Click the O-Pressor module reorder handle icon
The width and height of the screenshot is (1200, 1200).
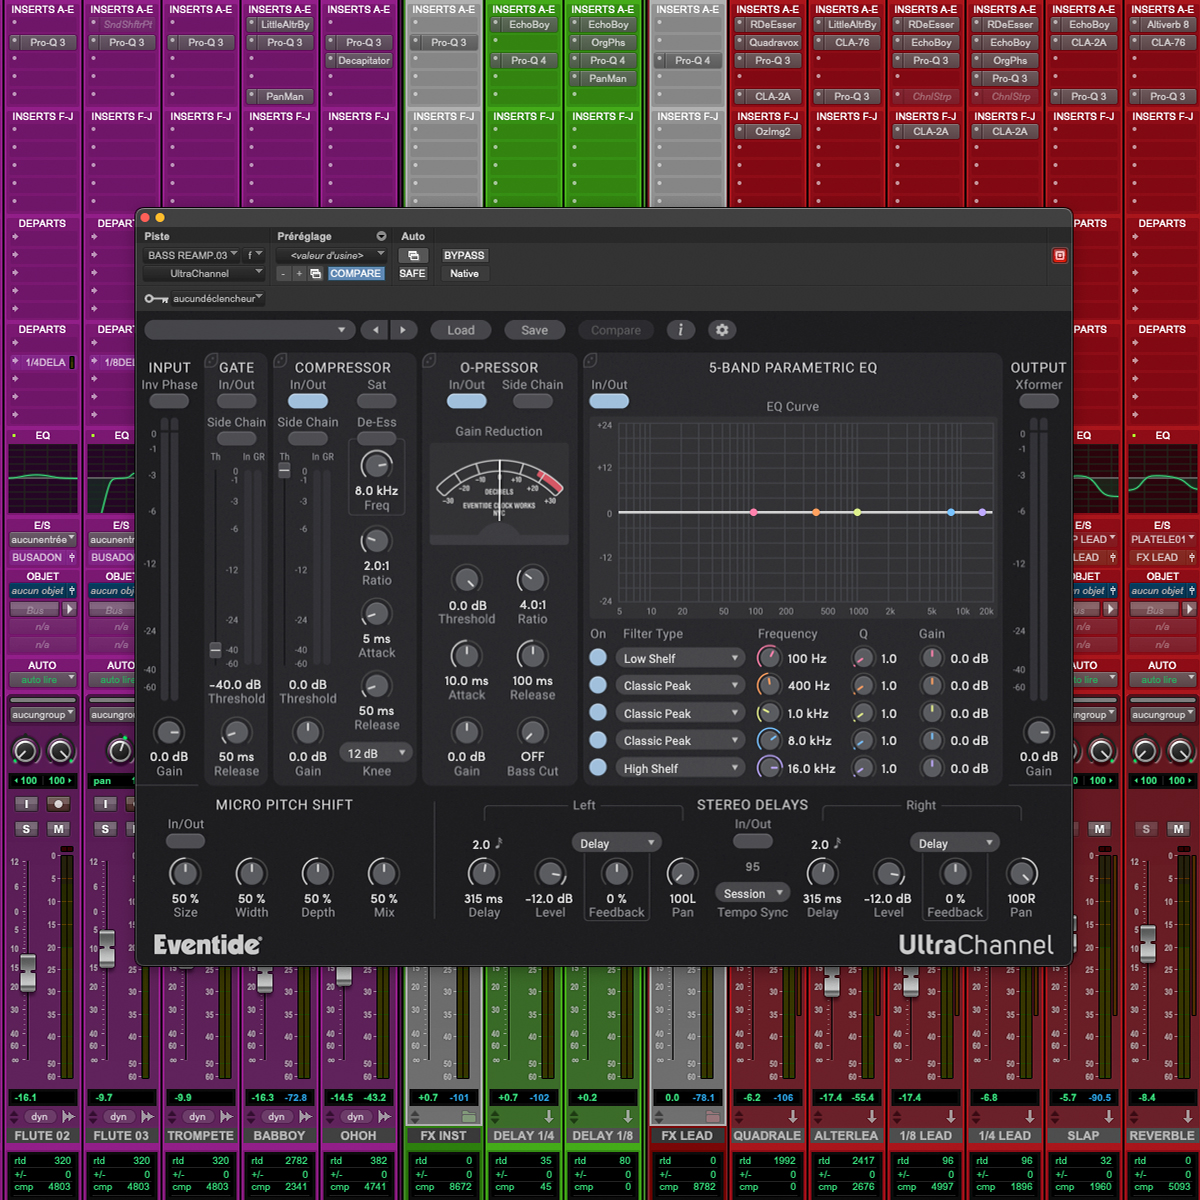coord(430,360)
